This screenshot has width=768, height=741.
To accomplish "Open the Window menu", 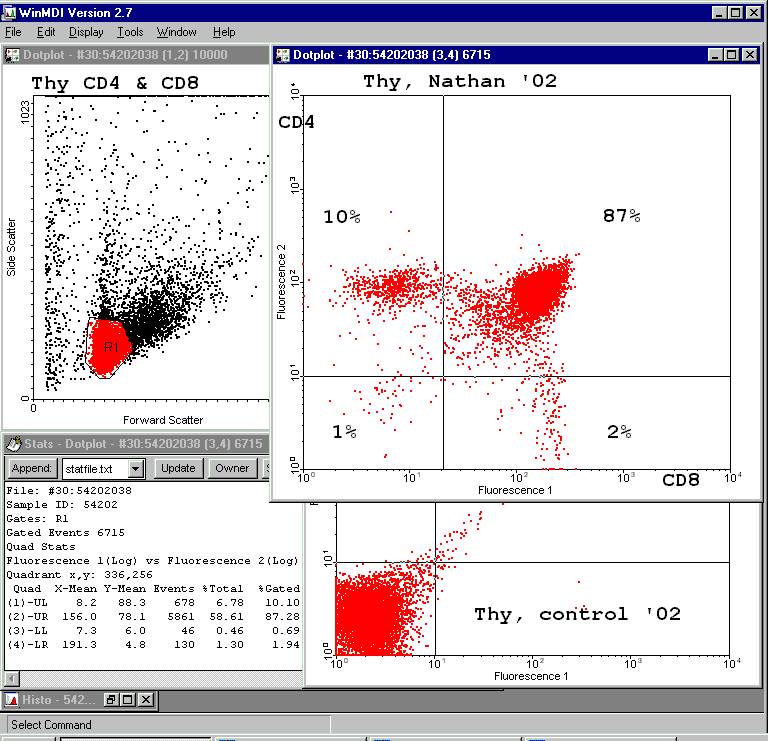I will [x=177, y=32].
